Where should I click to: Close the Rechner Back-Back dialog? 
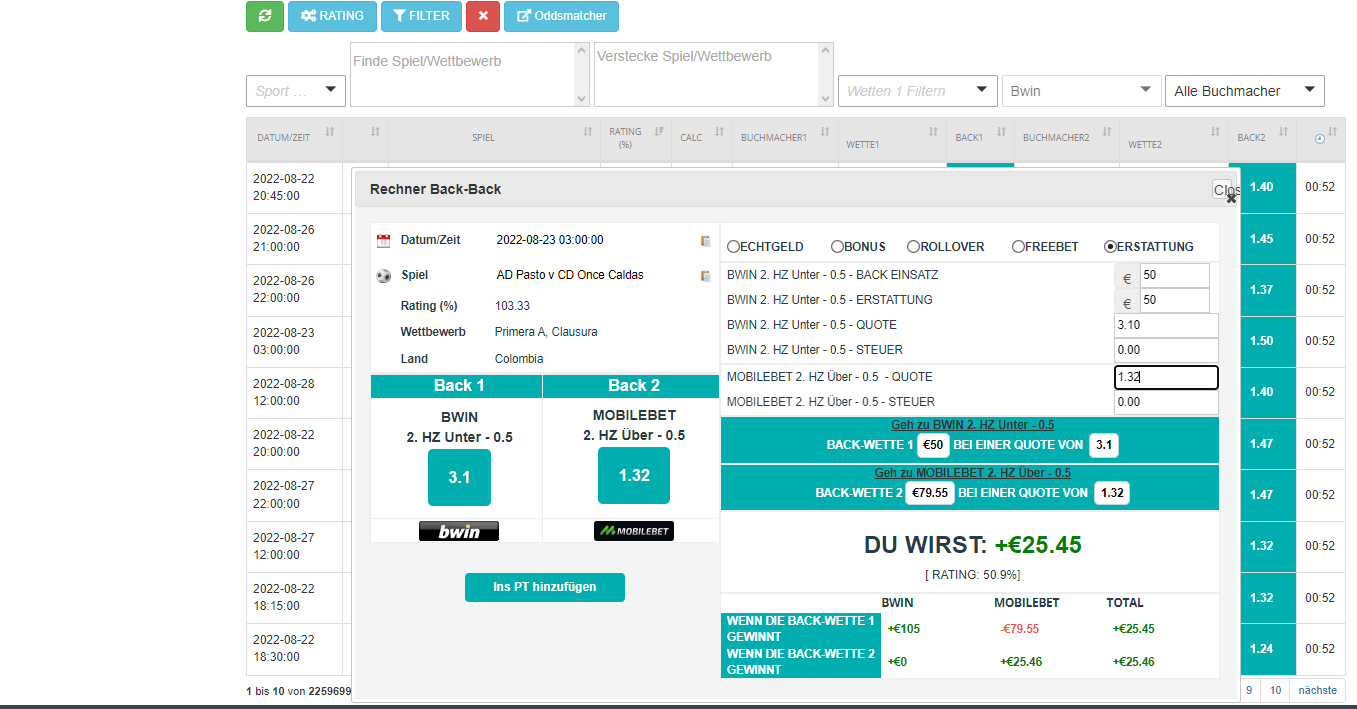tap(1226, 191)
